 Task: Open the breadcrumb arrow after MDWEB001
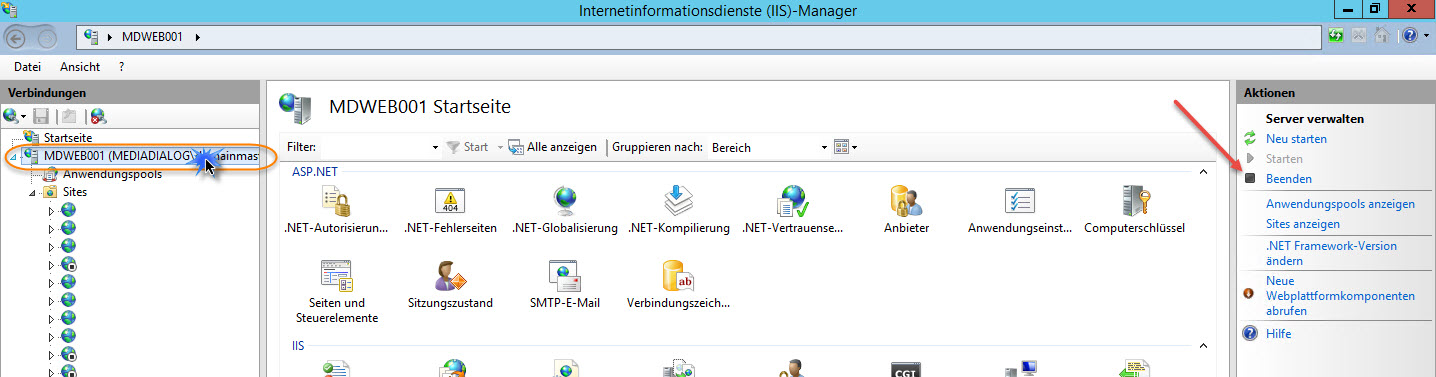click(x=198, y=37)
